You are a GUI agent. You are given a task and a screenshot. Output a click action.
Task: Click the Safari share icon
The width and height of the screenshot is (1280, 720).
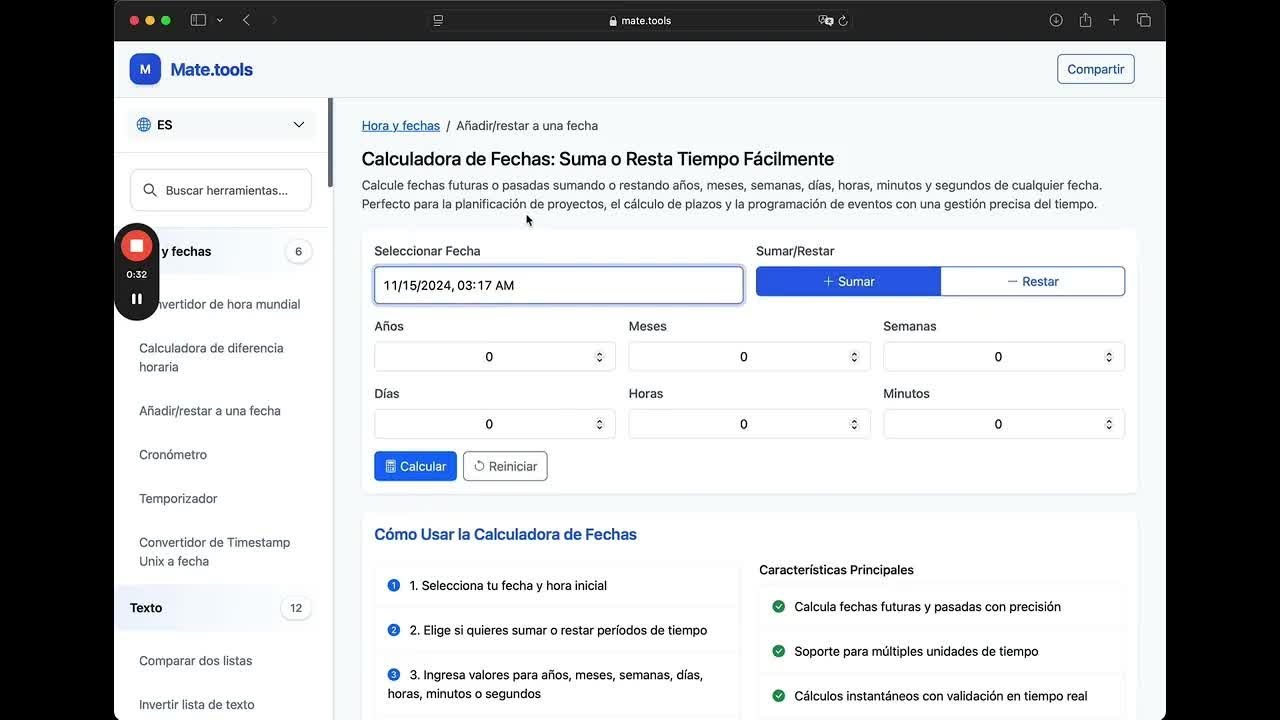(x=1085, y=20)
